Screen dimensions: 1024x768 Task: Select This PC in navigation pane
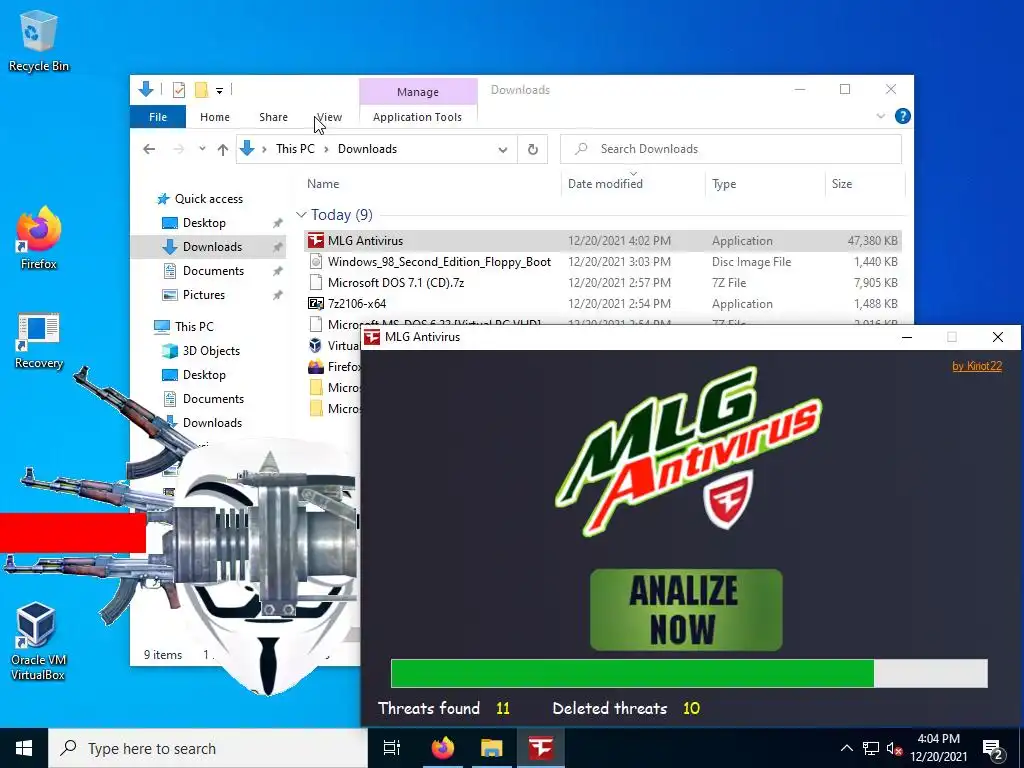pos(184,327)
